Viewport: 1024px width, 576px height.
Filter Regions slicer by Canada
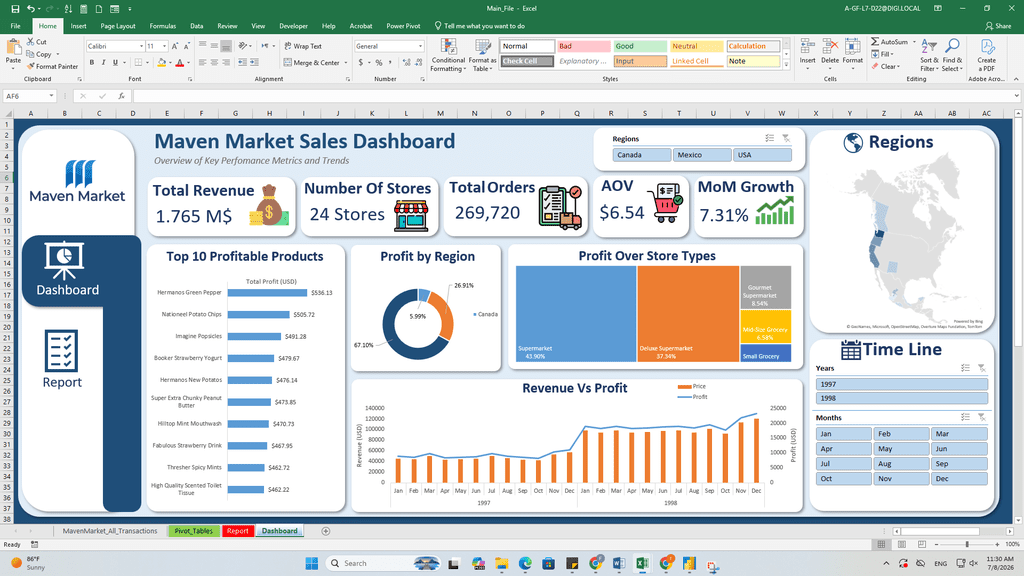[x=642, y=155]
